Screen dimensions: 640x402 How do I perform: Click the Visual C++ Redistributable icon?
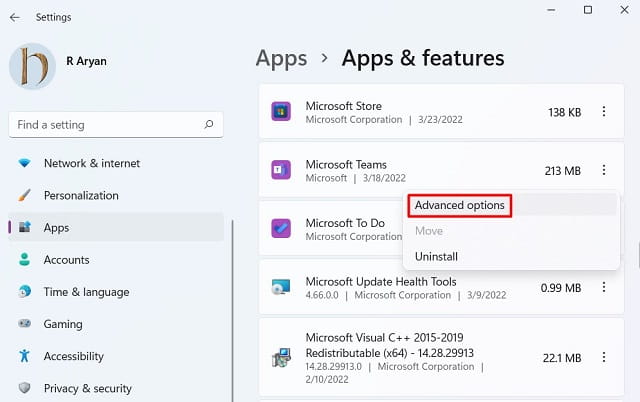point(281,359)
